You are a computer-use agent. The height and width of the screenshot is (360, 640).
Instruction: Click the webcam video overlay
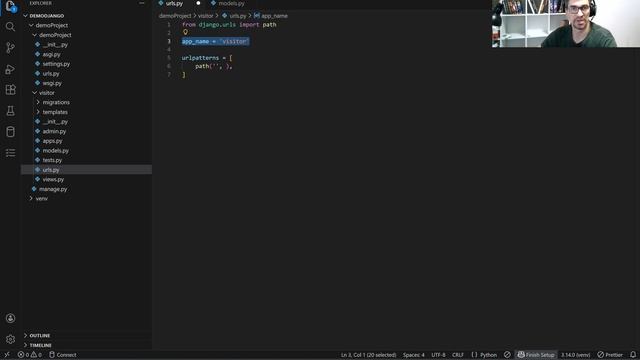(x=566, y=24)
